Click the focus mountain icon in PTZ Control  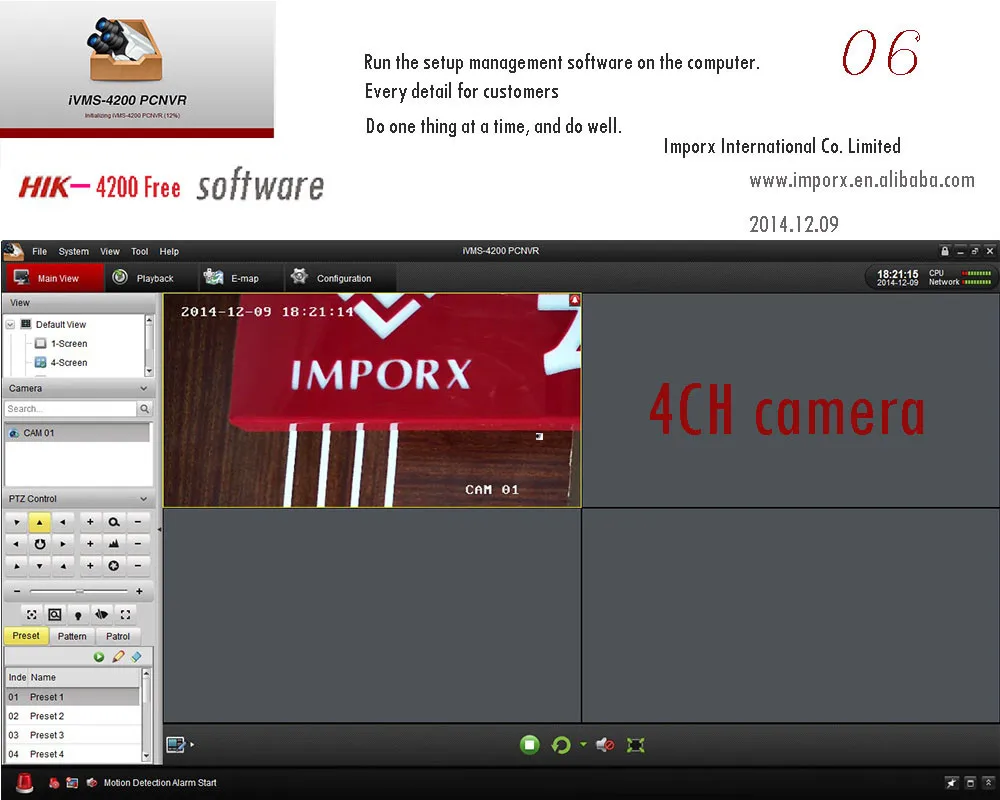click(114, 544)
